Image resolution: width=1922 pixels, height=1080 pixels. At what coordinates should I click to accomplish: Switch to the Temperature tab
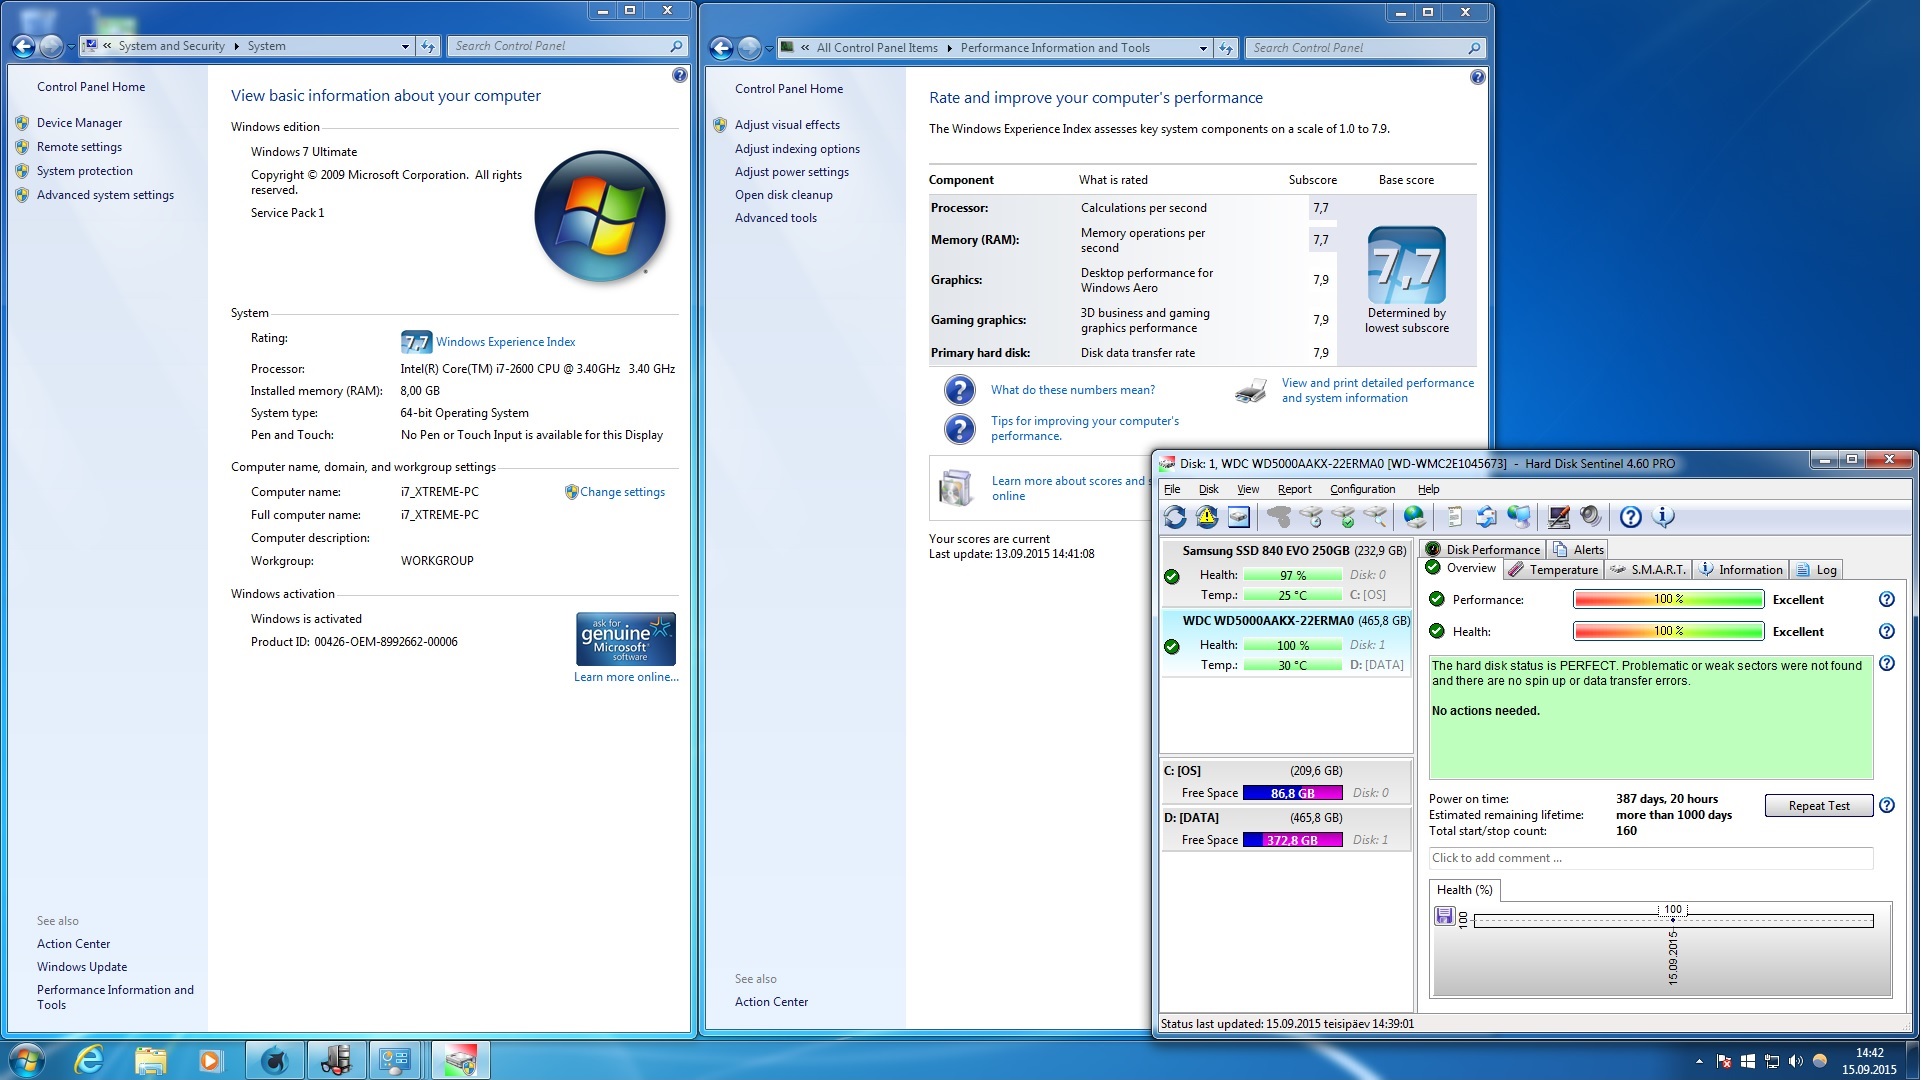(x=1553, y=570)
